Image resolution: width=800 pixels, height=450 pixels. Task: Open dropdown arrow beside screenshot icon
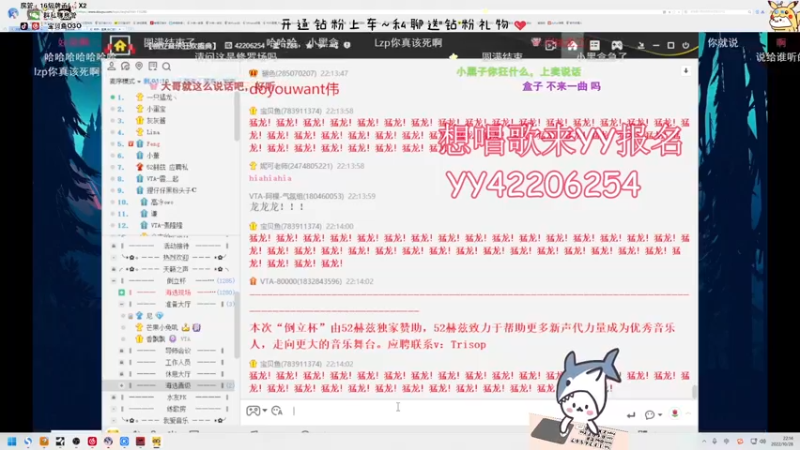tap(264, 411)
